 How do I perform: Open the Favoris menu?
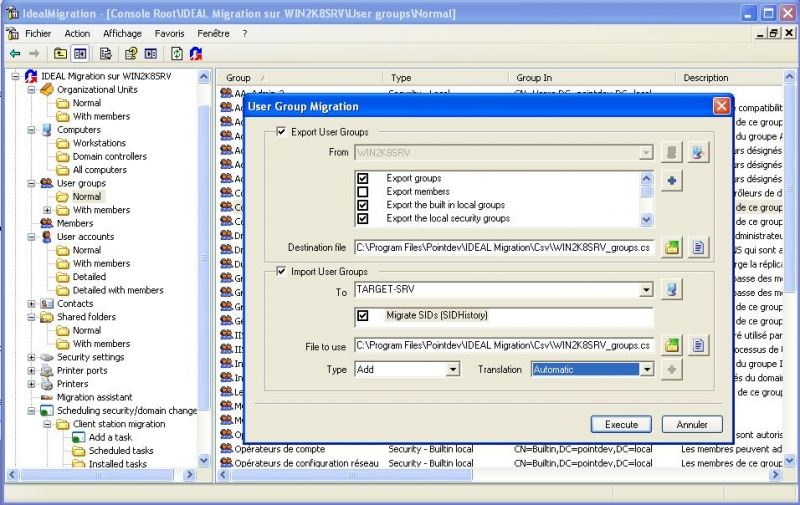170,33
